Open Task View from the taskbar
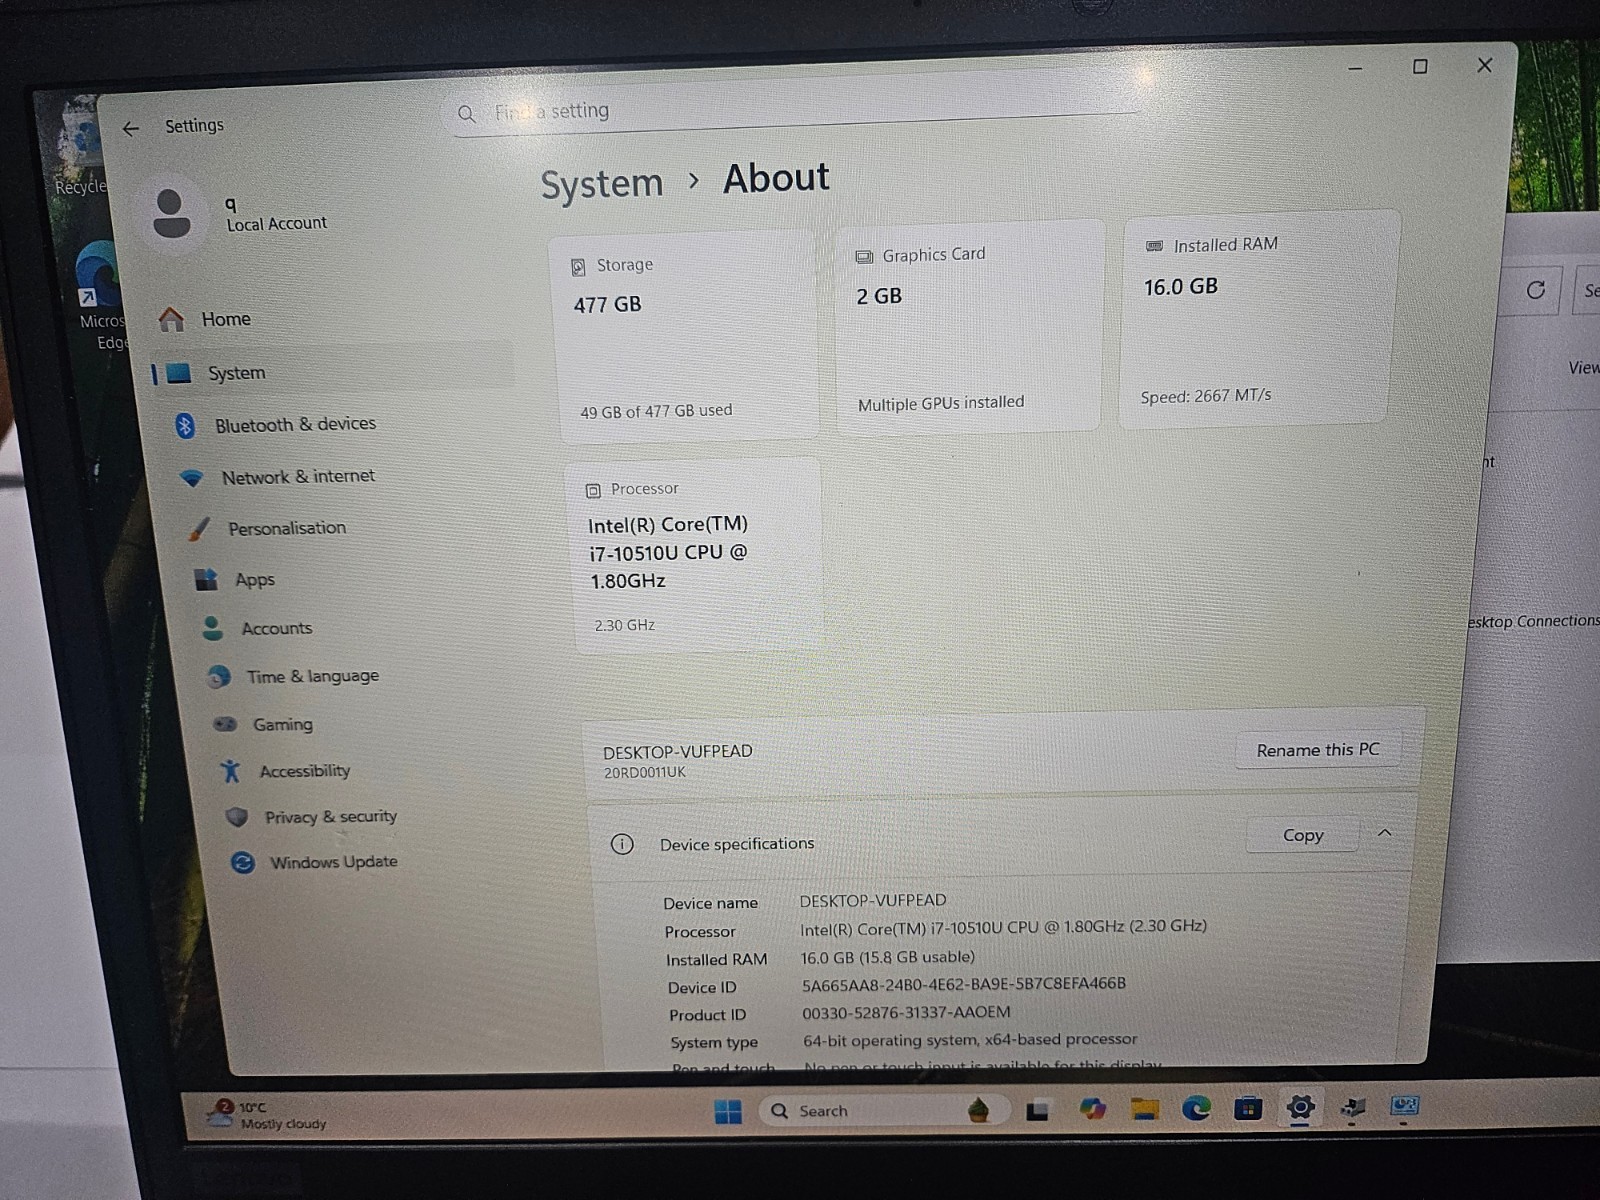This screenshot has height=1200, width=1600. 1037,1110
